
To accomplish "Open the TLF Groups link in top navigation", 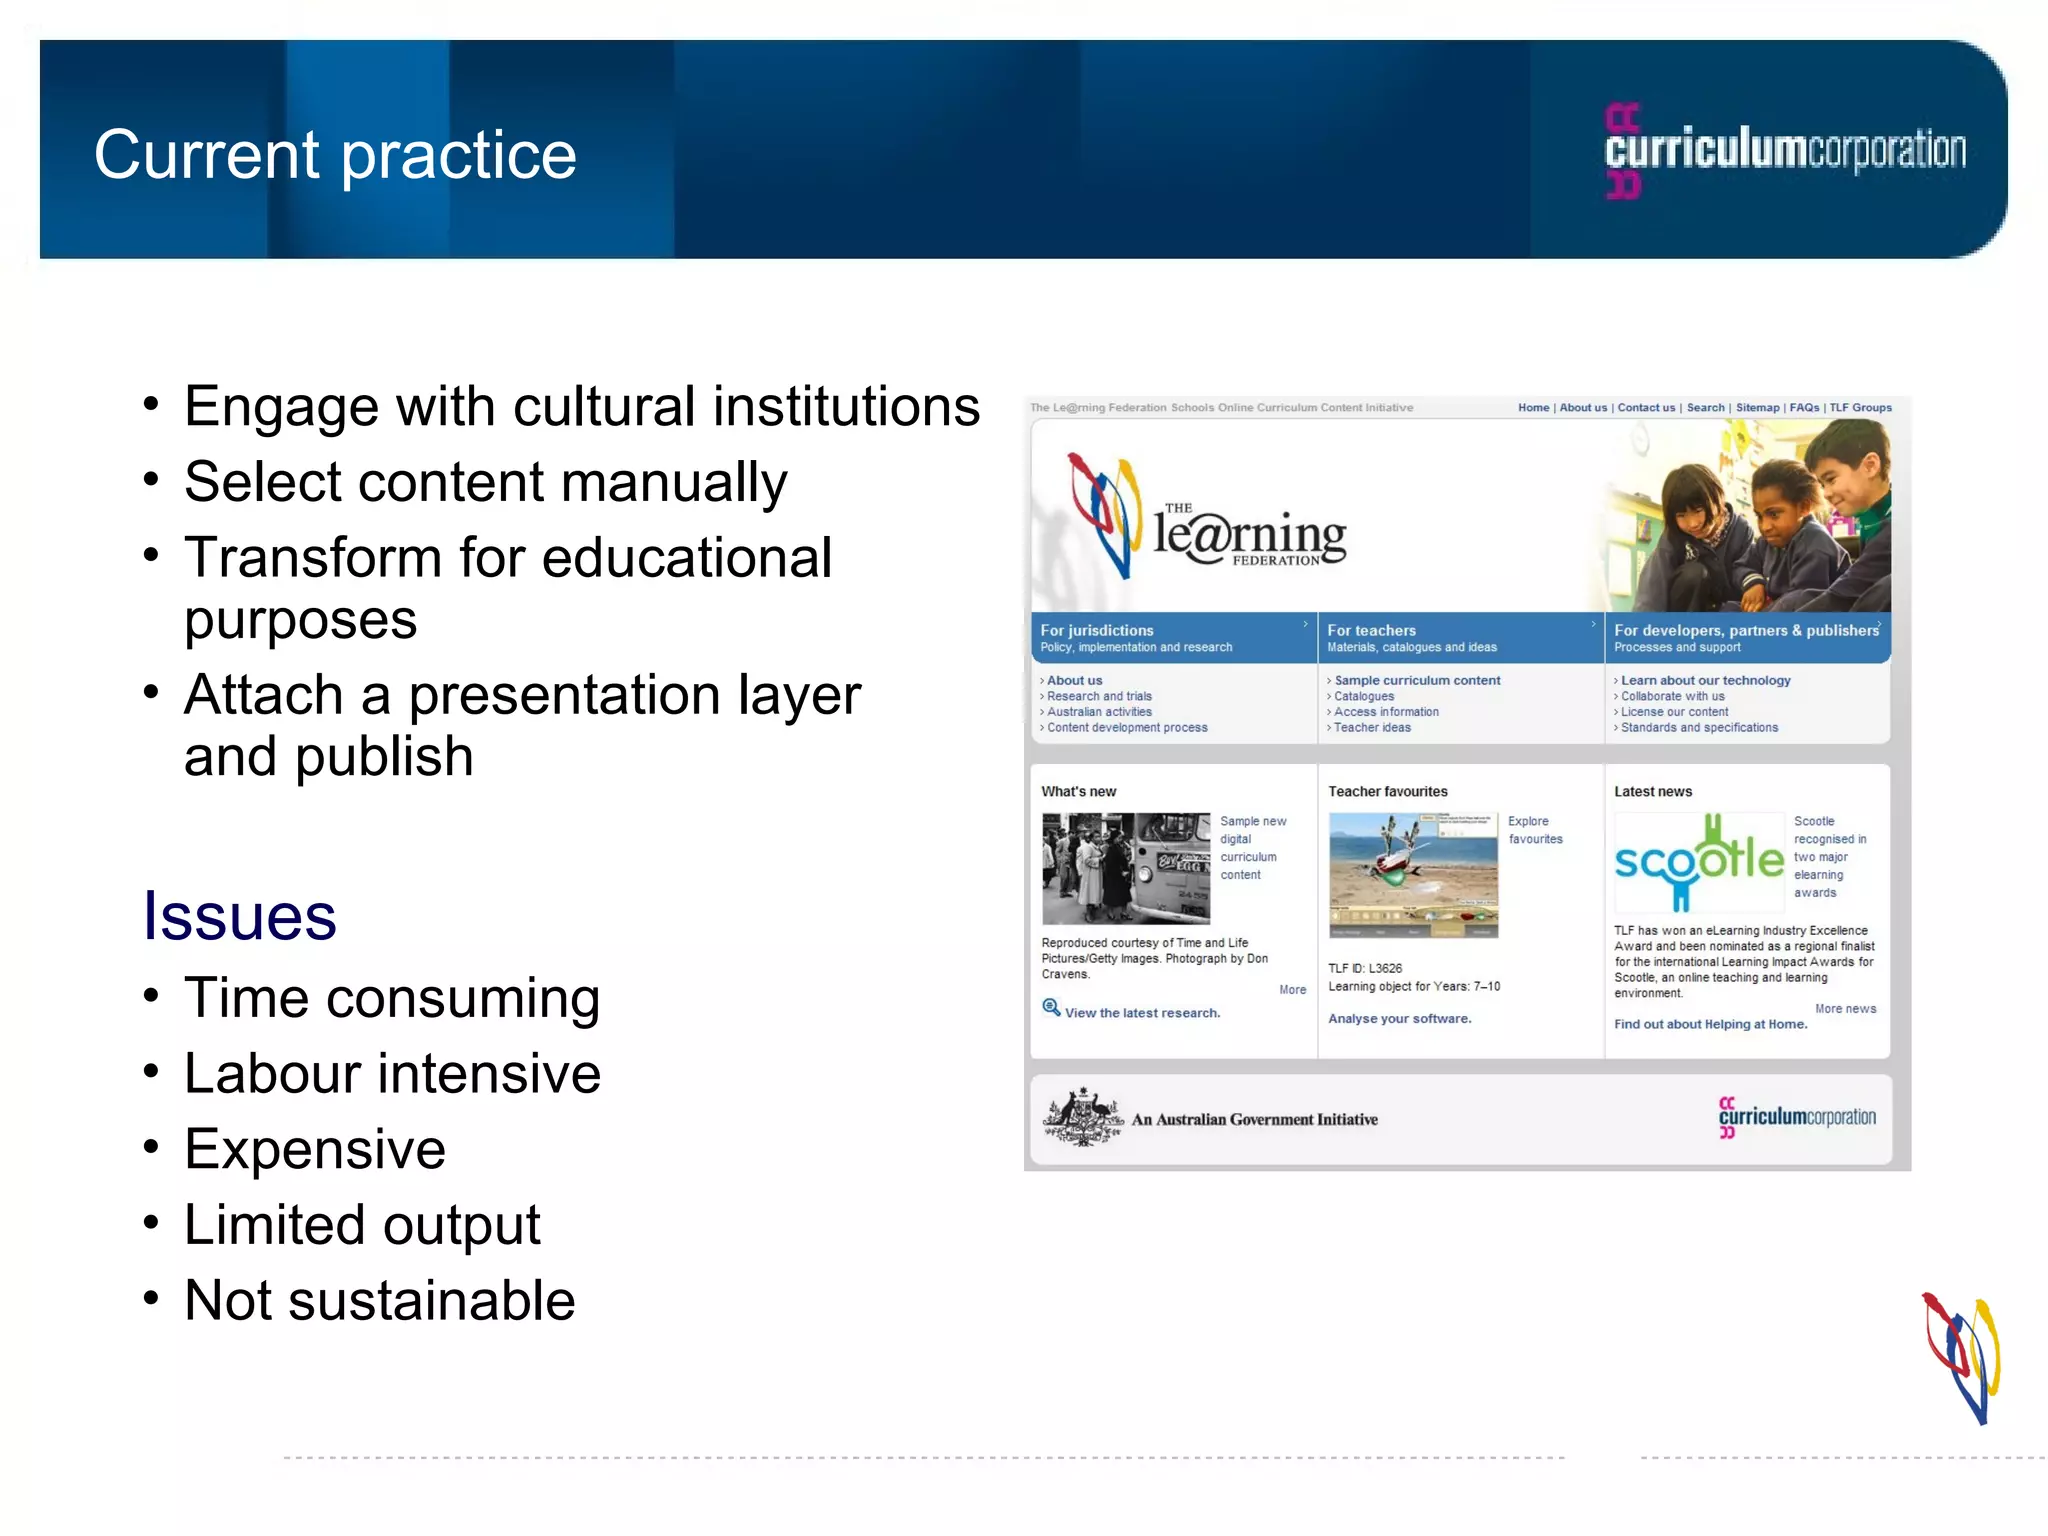I will (x=1861, y=408).
